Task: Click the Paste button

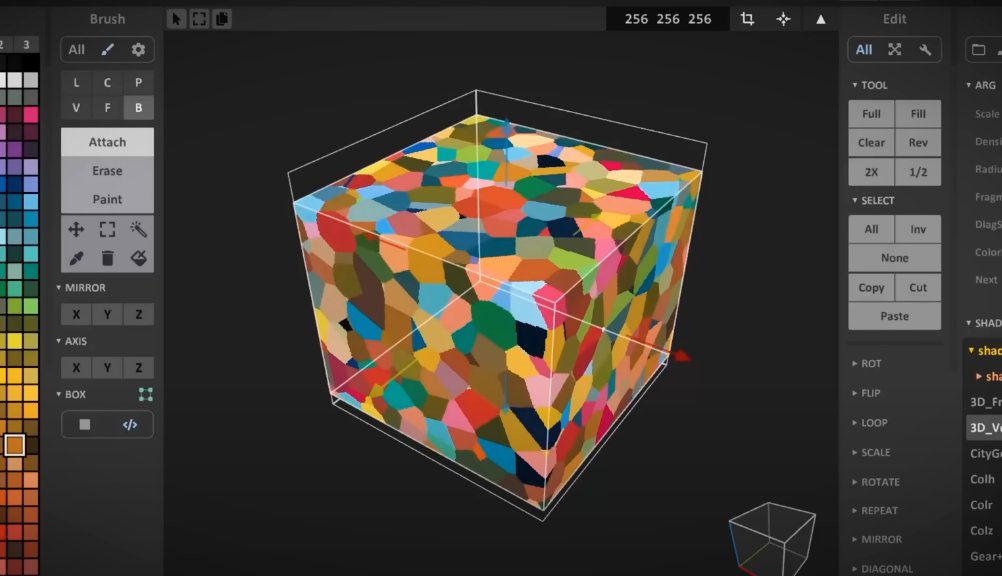Action: pyautogui.click(x=895, y=316)
